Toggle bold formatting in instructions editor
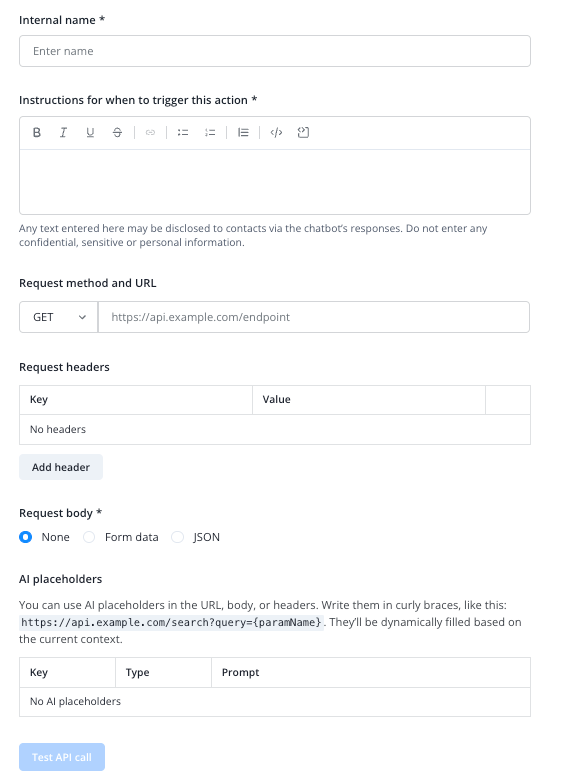 click(36, 132)
